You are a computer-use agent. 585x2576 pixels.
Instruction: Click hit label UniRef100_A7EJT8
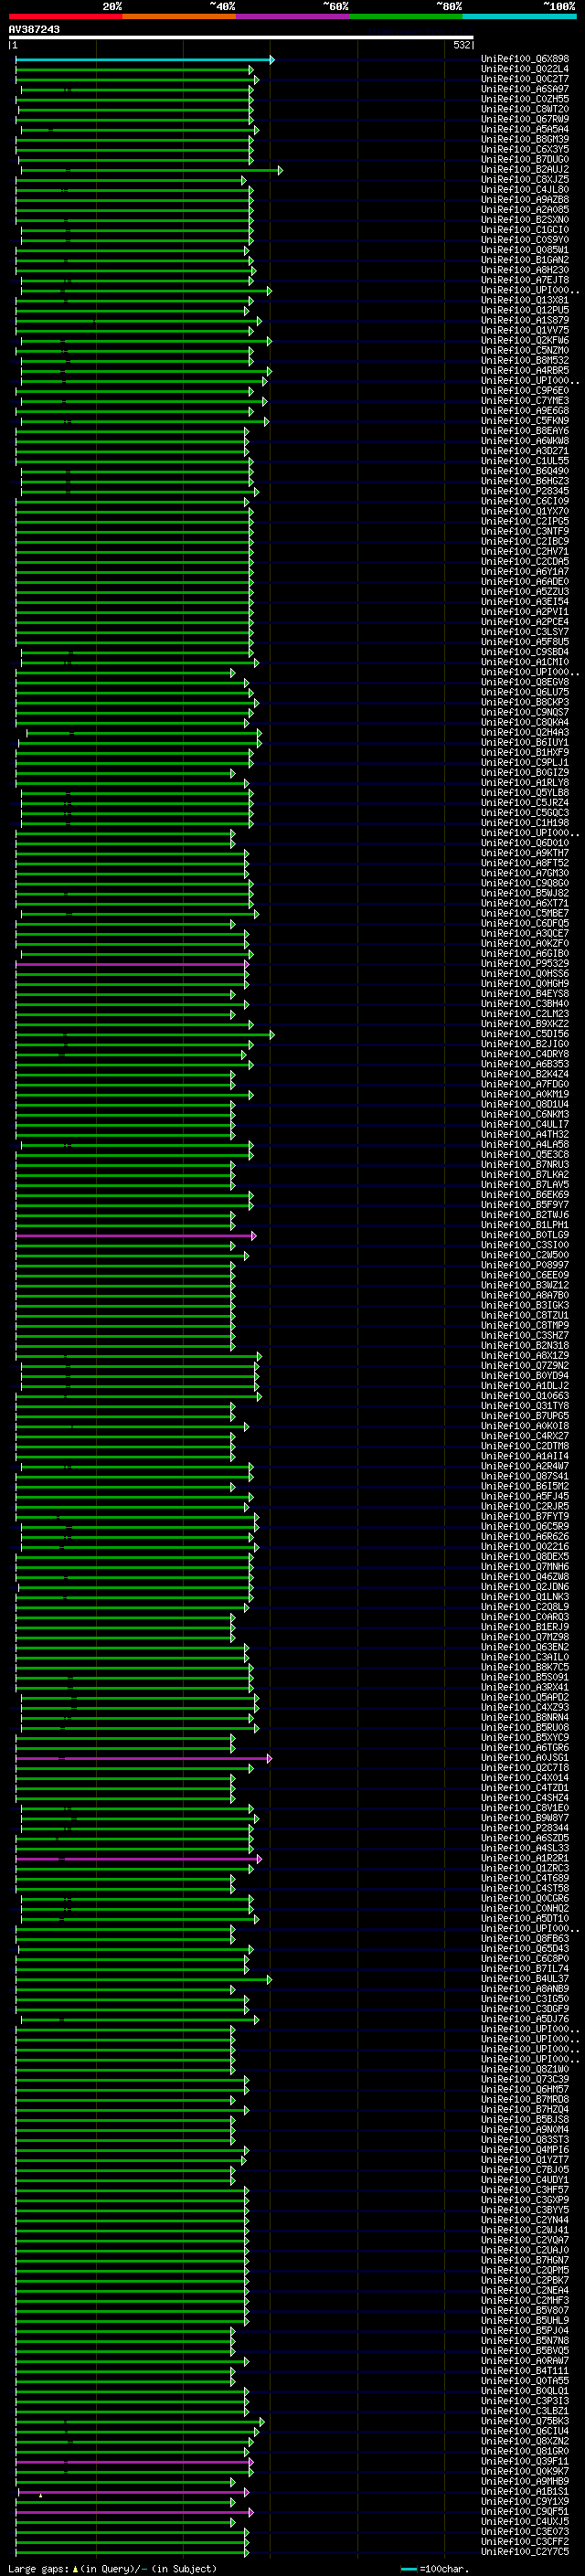tap(525, 280)
